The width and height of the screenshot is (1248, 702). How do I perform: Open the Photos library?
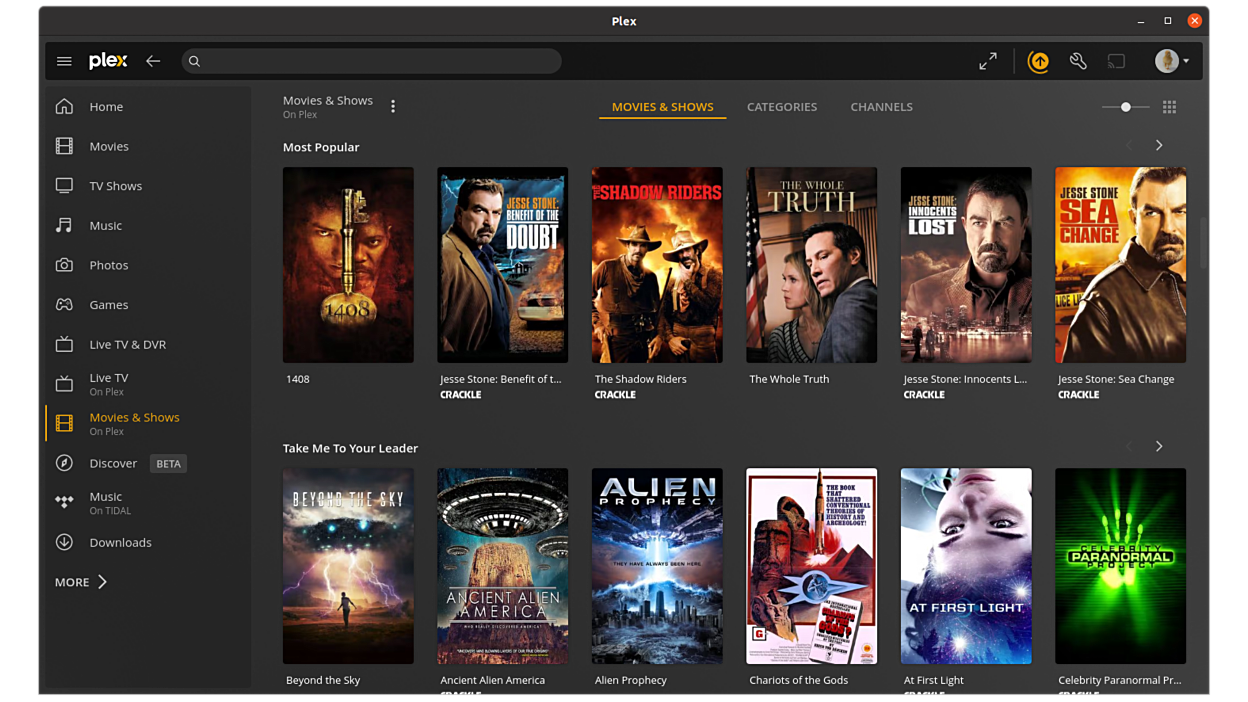(x=108, y=265)
